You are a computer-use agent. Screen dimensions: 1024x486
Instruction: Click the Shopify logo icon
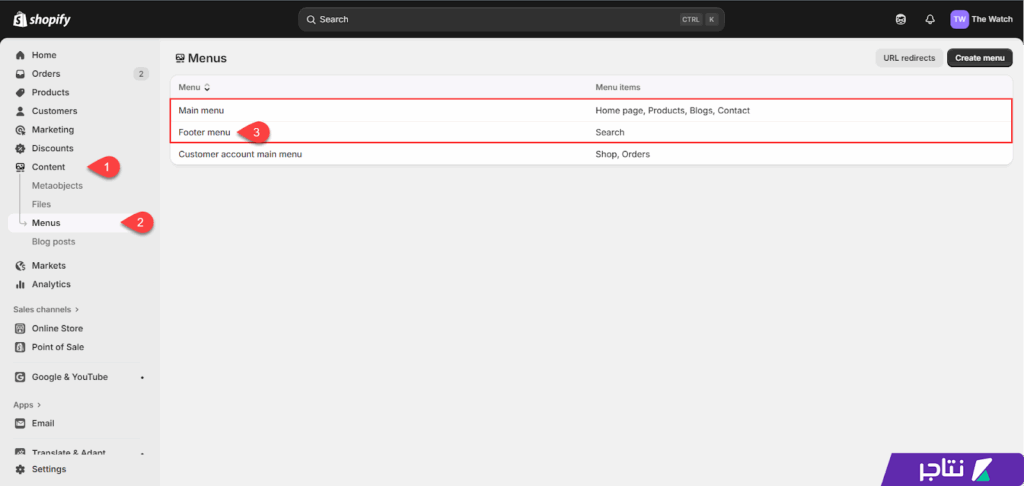point(19,19)
